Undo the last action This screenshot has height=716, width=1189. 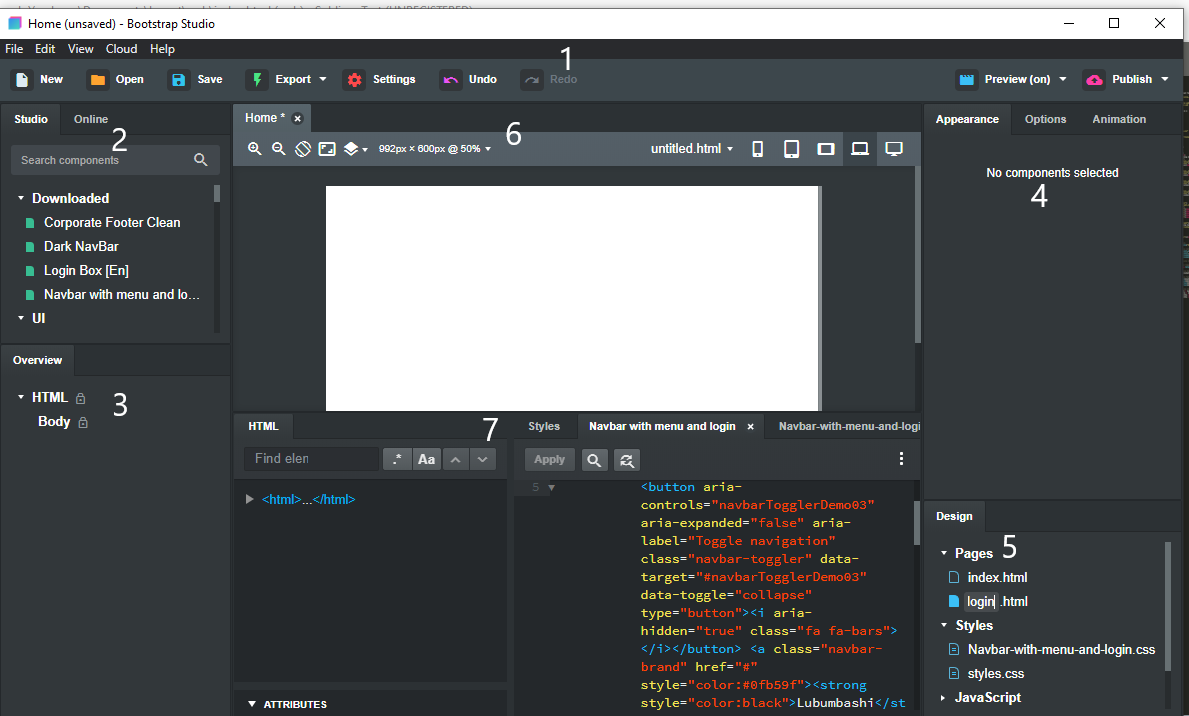[469, 80]
